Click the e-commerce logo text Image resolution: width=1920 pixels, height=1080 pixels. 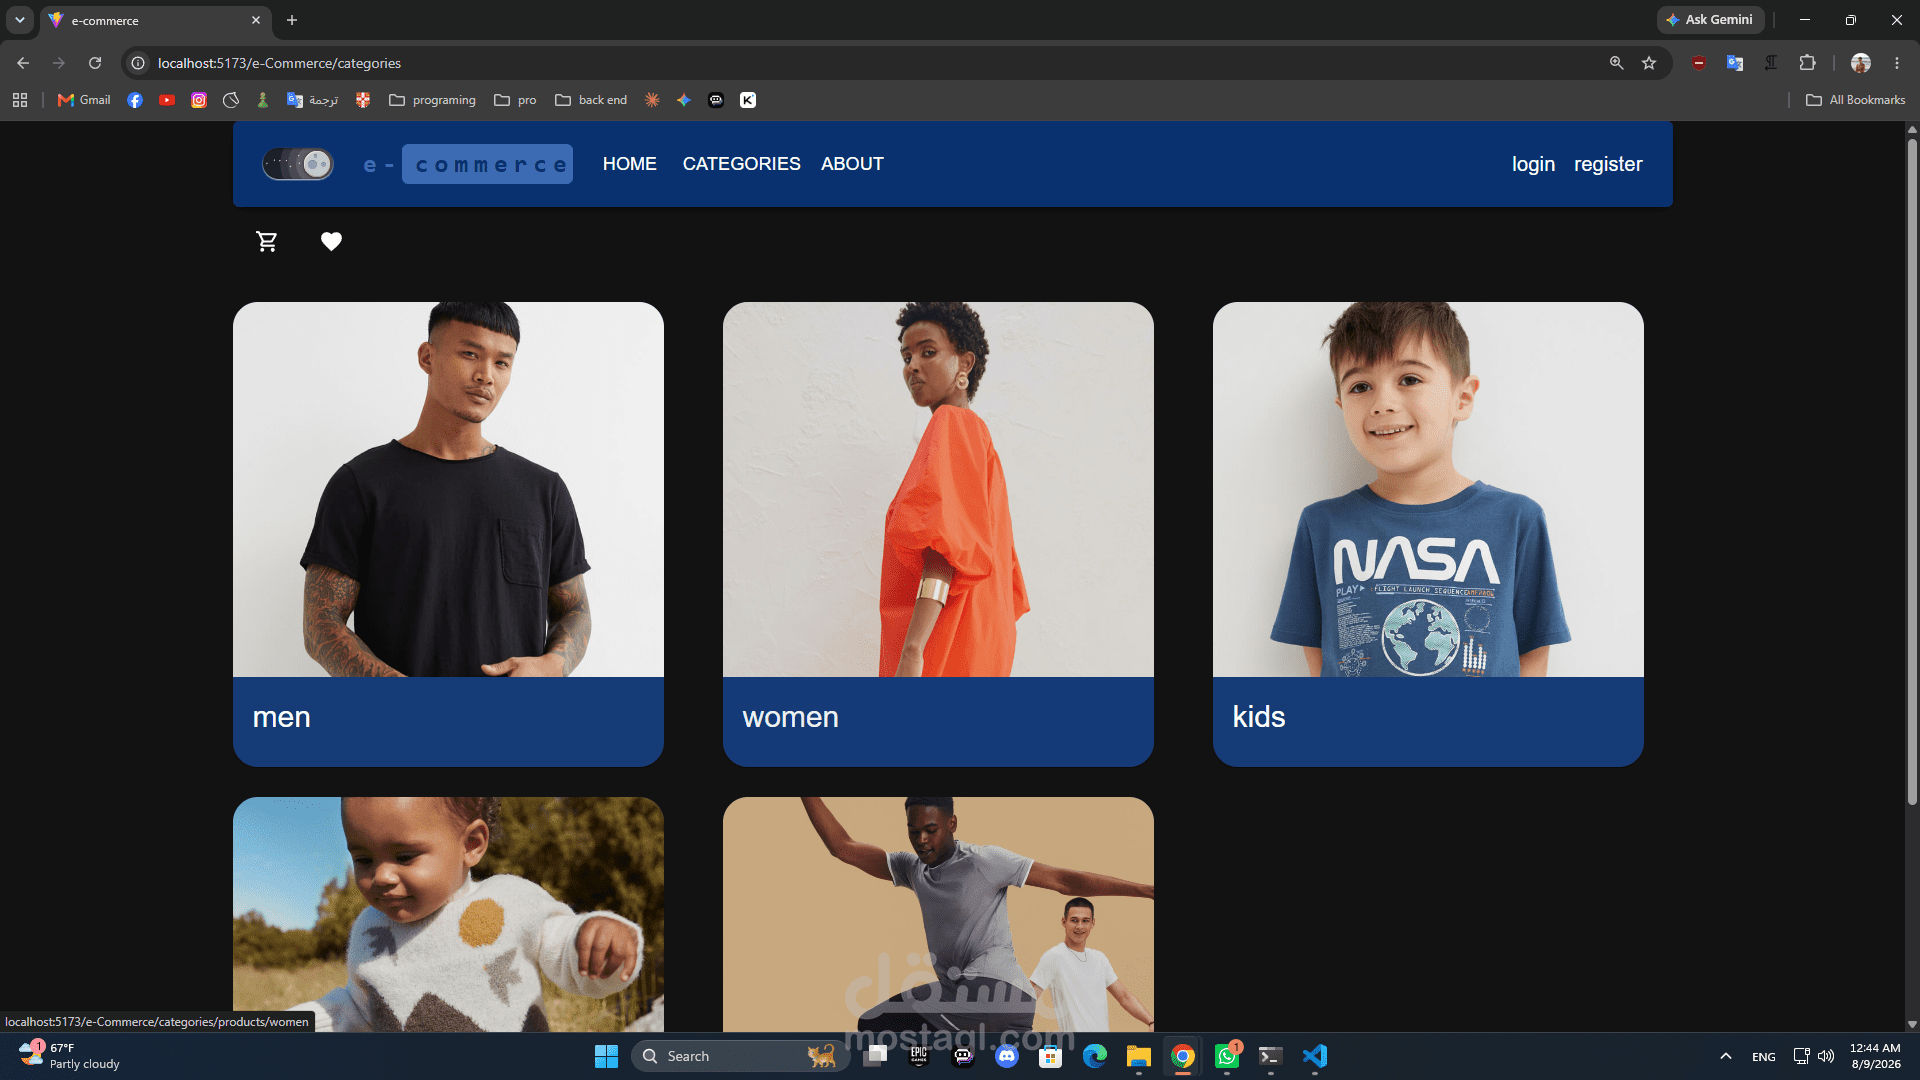tap(467, 164)
